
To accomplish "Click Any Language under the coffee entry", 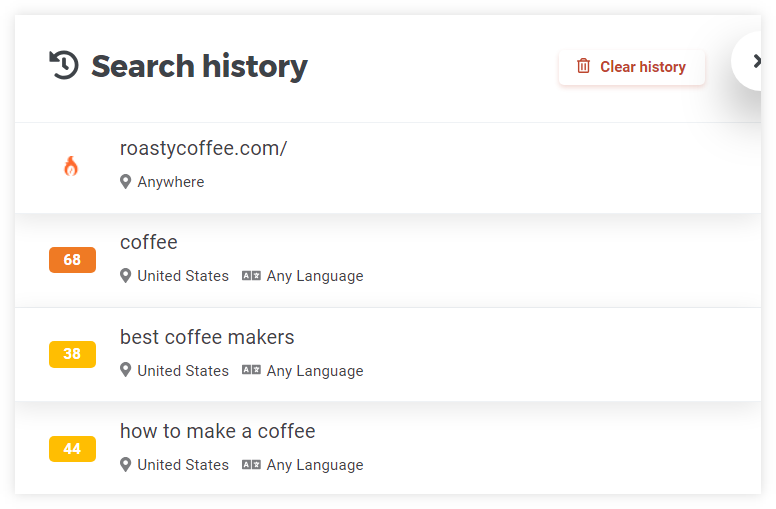I will (x=314, y=276).
